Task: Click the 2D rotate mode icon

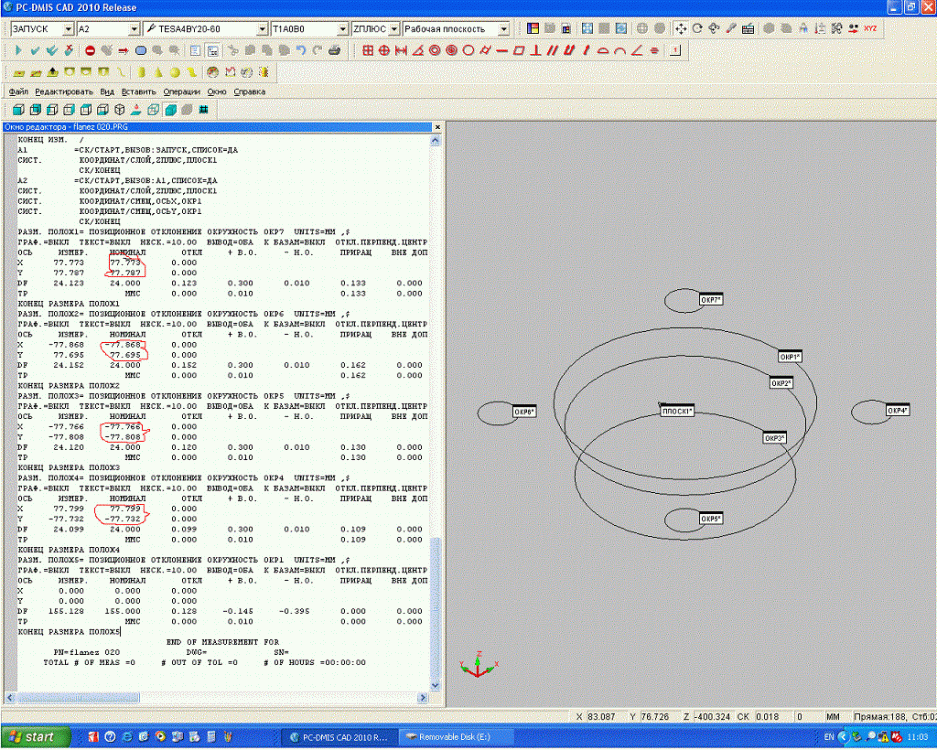Action: tap(697, 28)
